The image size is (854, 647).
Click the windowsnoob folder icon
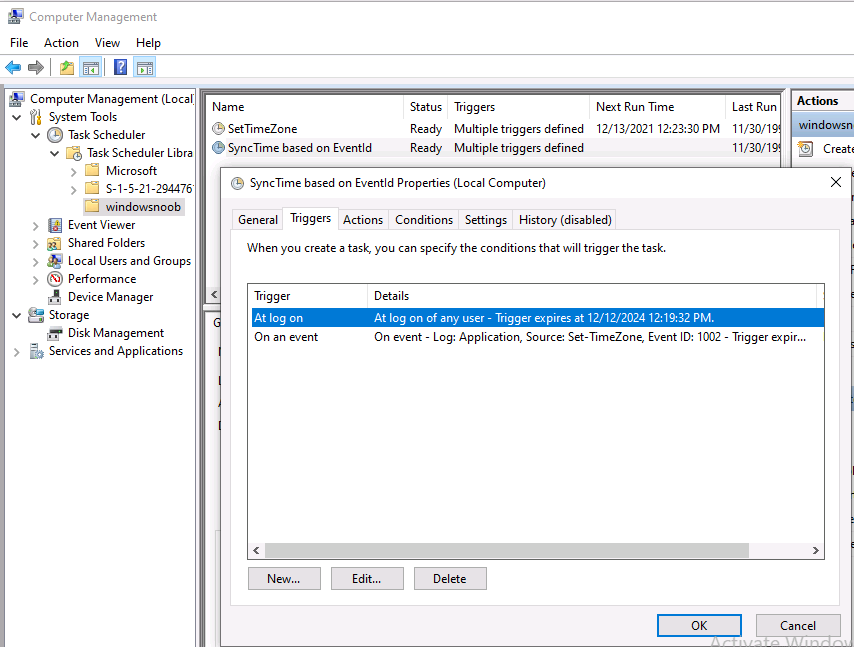(92, 206)
